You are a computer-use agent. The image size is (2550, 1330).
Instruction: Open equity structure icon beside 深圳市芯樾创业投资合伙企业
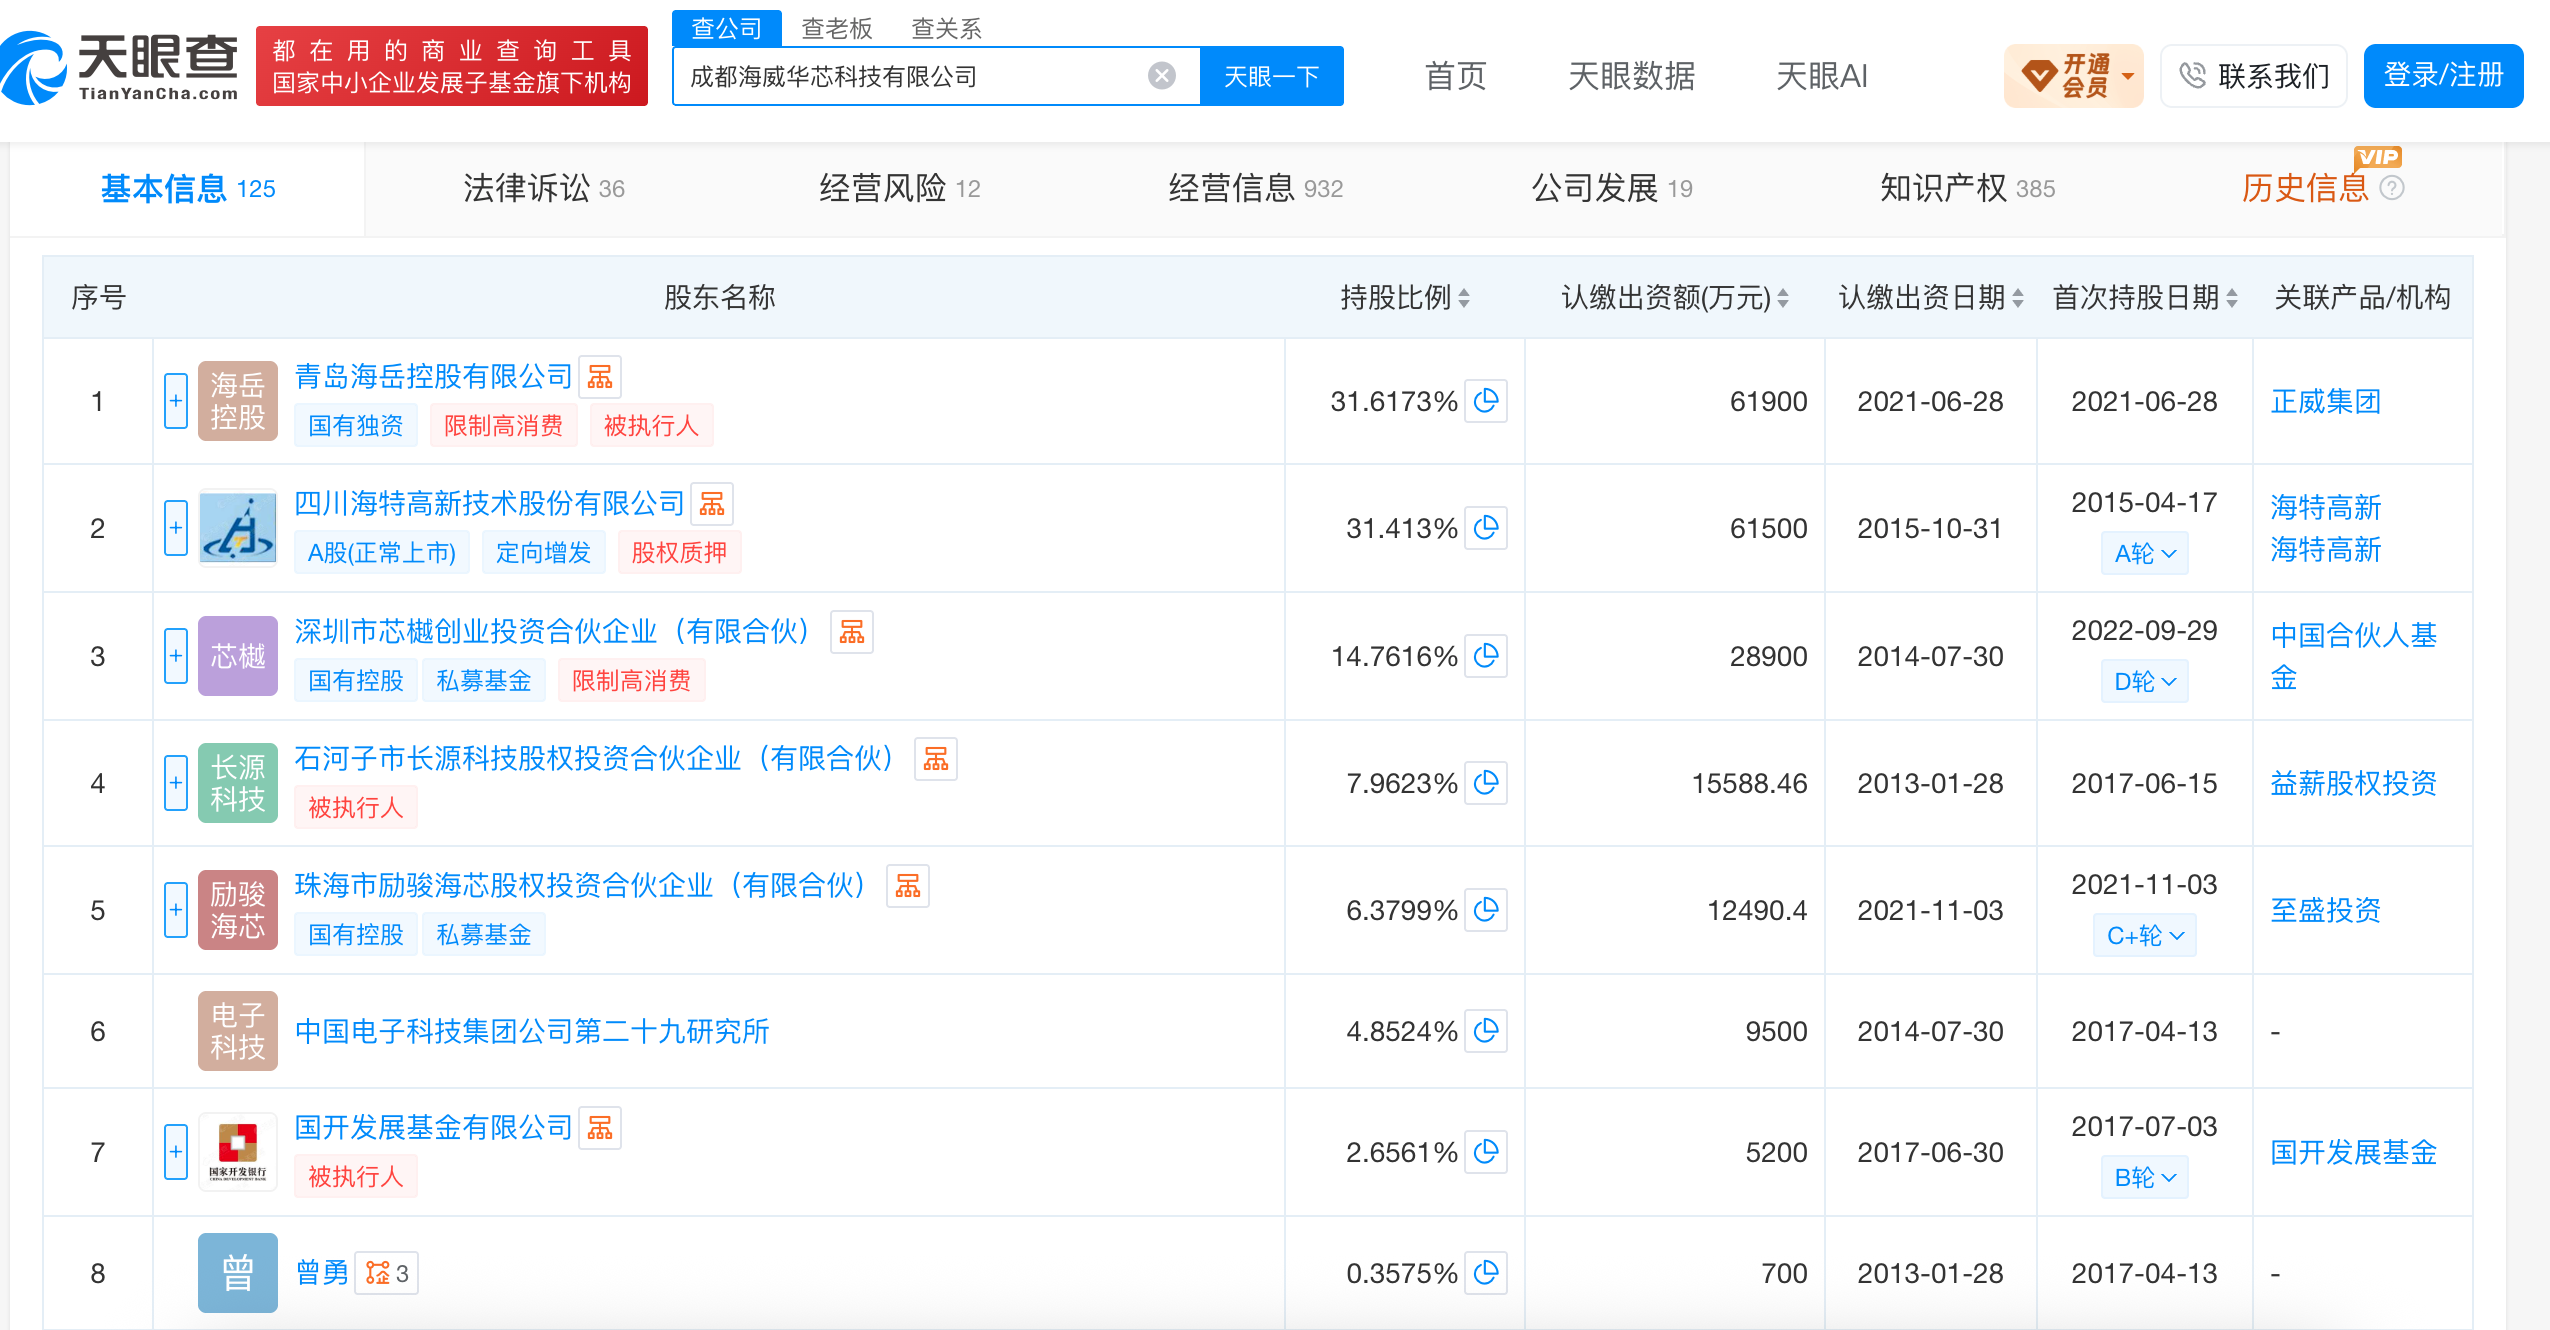(x=852, y=632)
